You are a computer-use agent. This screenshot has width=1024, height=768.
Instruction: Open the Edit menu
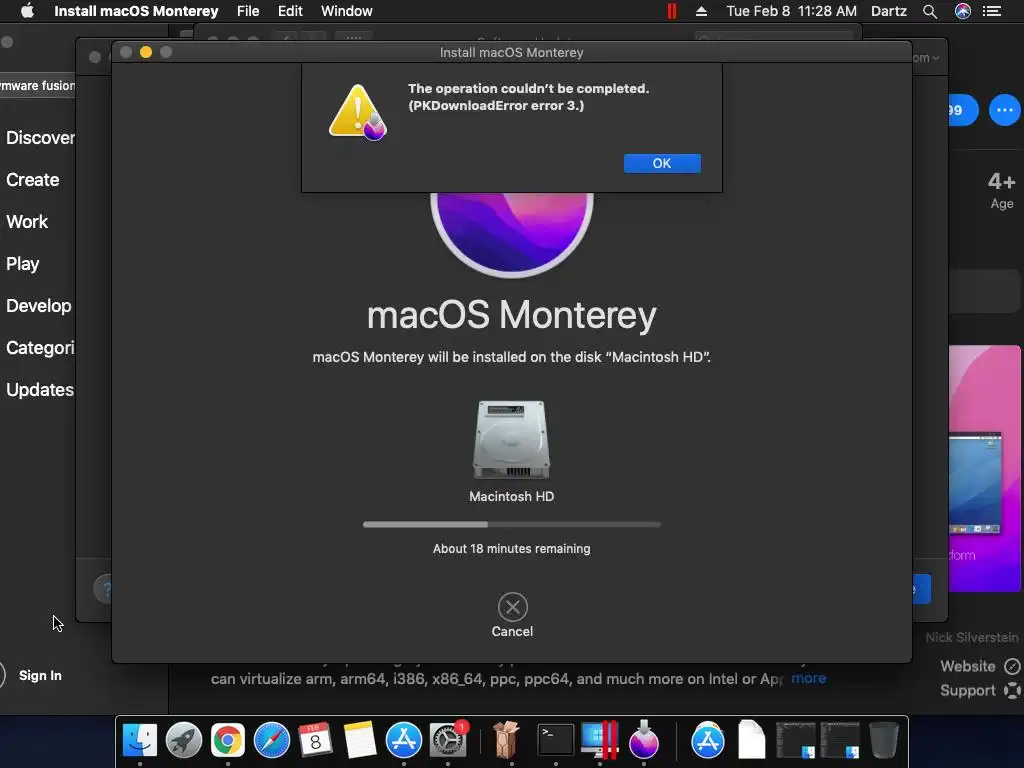click(x=290, y=11)
